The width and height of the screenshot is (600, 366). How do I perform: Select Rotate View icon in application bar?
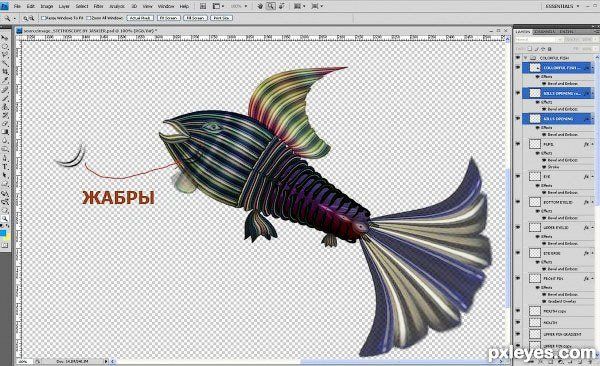282,6
